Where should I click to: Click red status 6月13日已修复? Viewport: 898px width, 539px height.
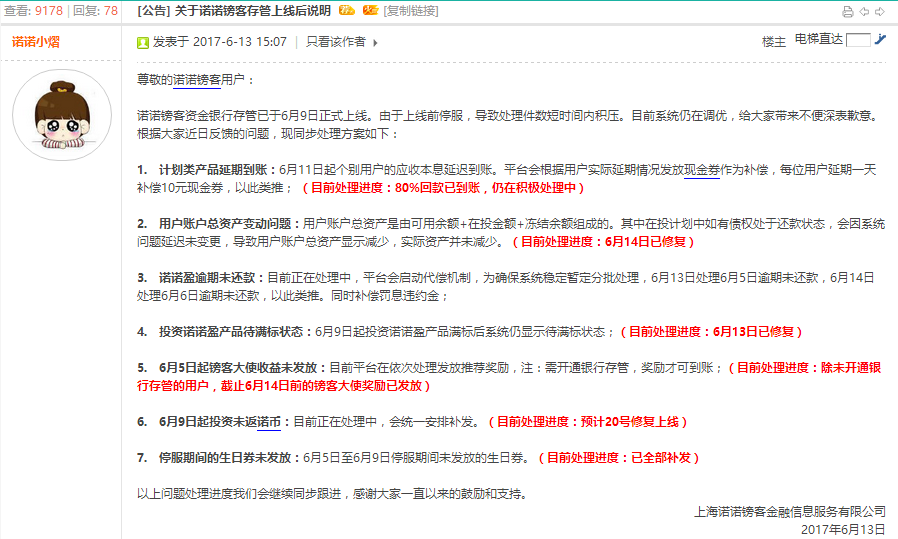[753, 332]
